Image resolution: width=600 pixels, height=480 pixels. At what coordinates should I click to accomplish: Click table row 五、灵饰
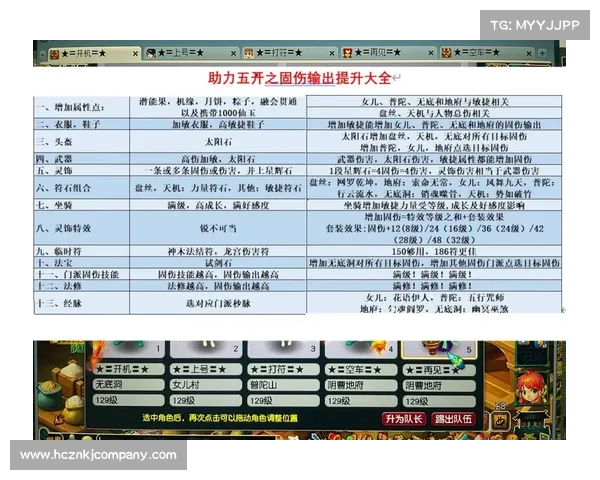(298, 170)
